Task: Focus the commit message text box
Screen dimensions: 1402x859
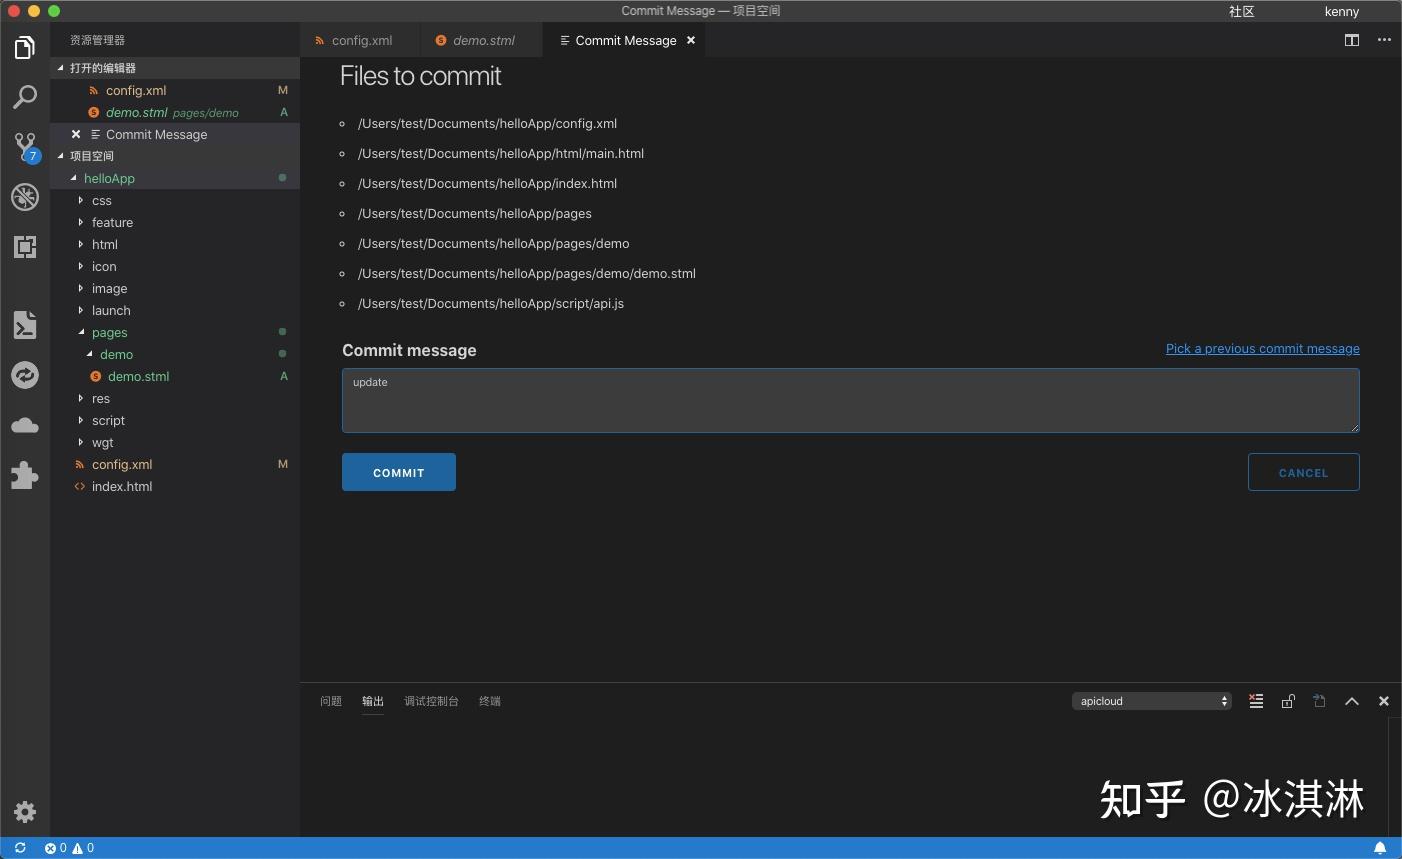Action: 851,400
